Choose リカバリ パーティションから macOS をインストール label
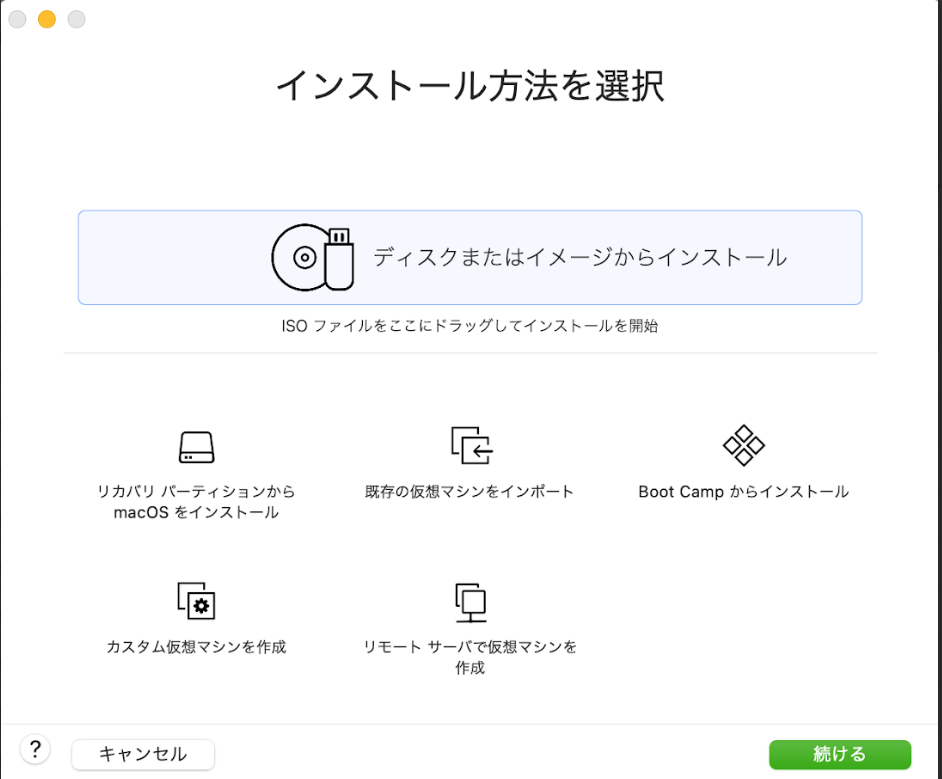 point(196,502)
